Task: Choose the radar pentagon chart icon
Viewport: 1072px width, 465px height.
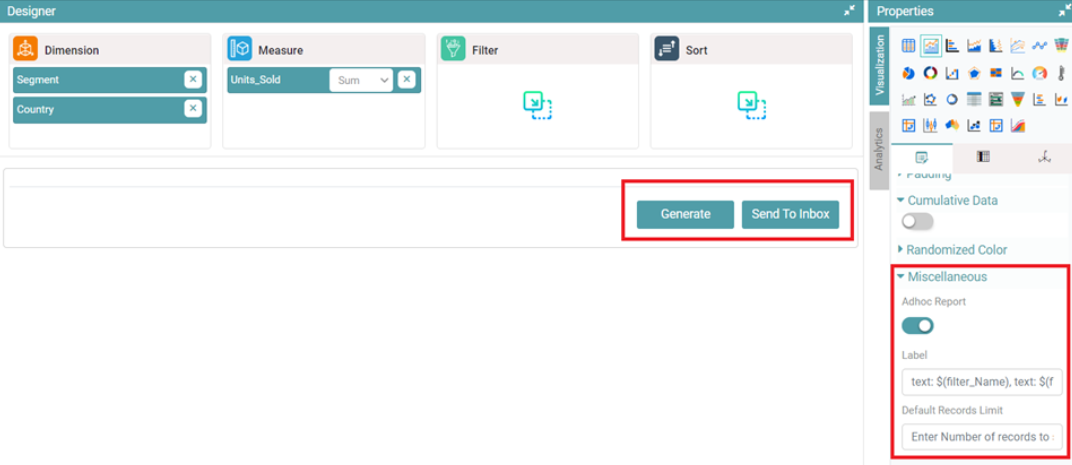Action: point(974,73)
